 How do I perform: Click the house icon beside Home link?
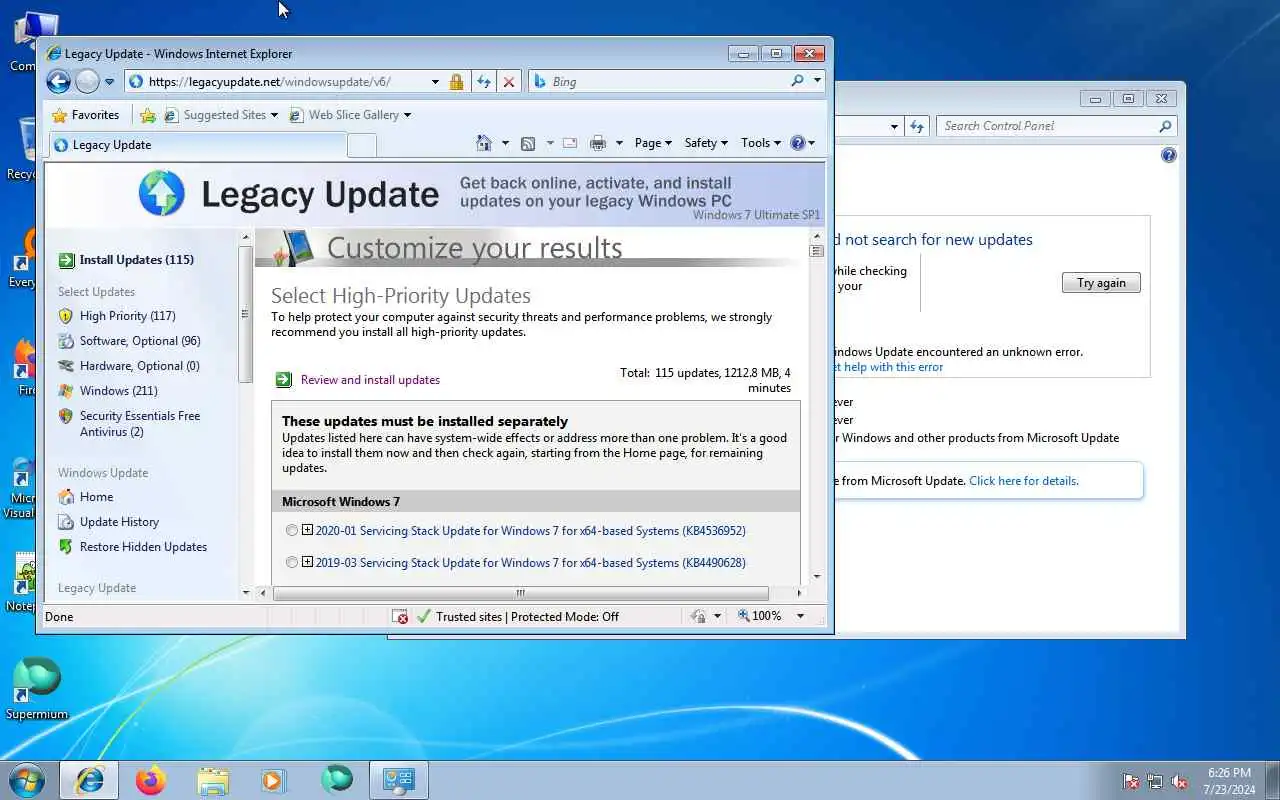66,497
